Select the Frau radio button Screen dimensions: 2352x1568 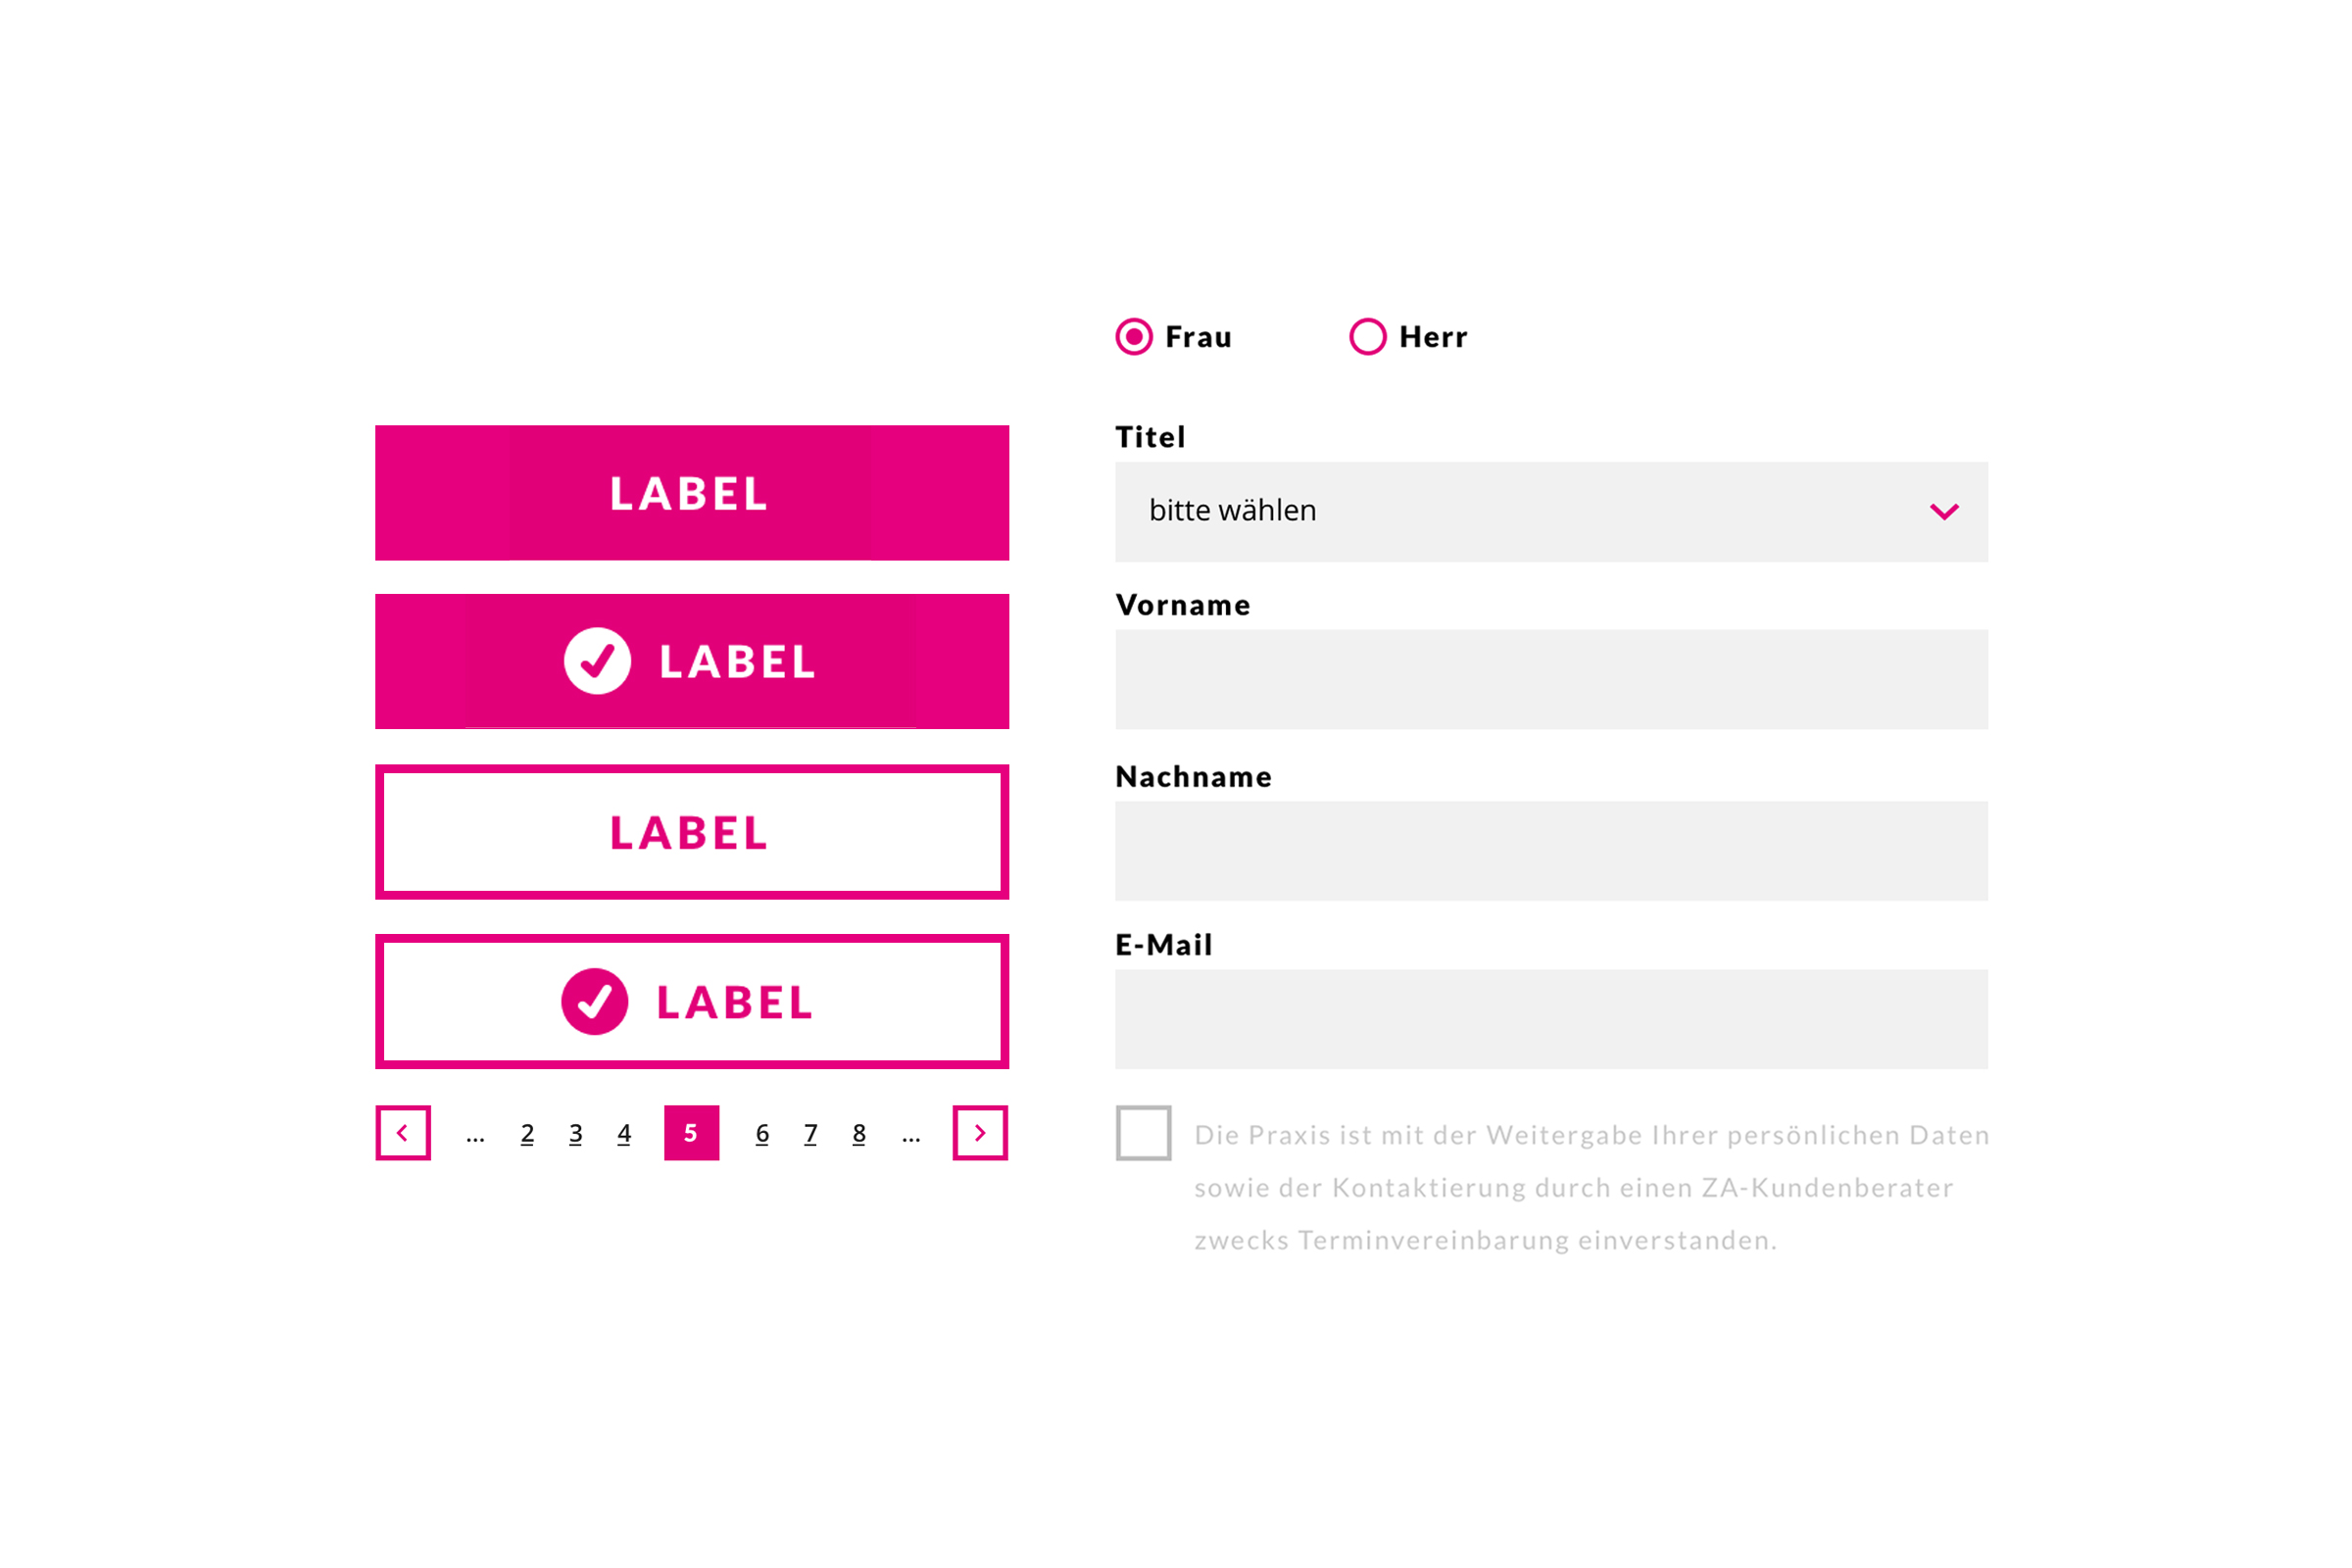point(1134,337)
